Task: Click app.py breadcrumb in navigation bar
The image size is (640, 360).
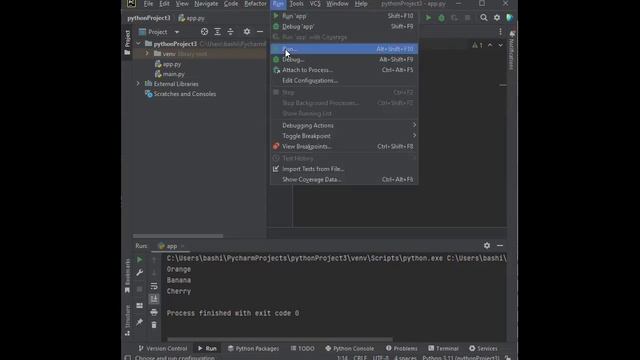Action: point(192,18)
